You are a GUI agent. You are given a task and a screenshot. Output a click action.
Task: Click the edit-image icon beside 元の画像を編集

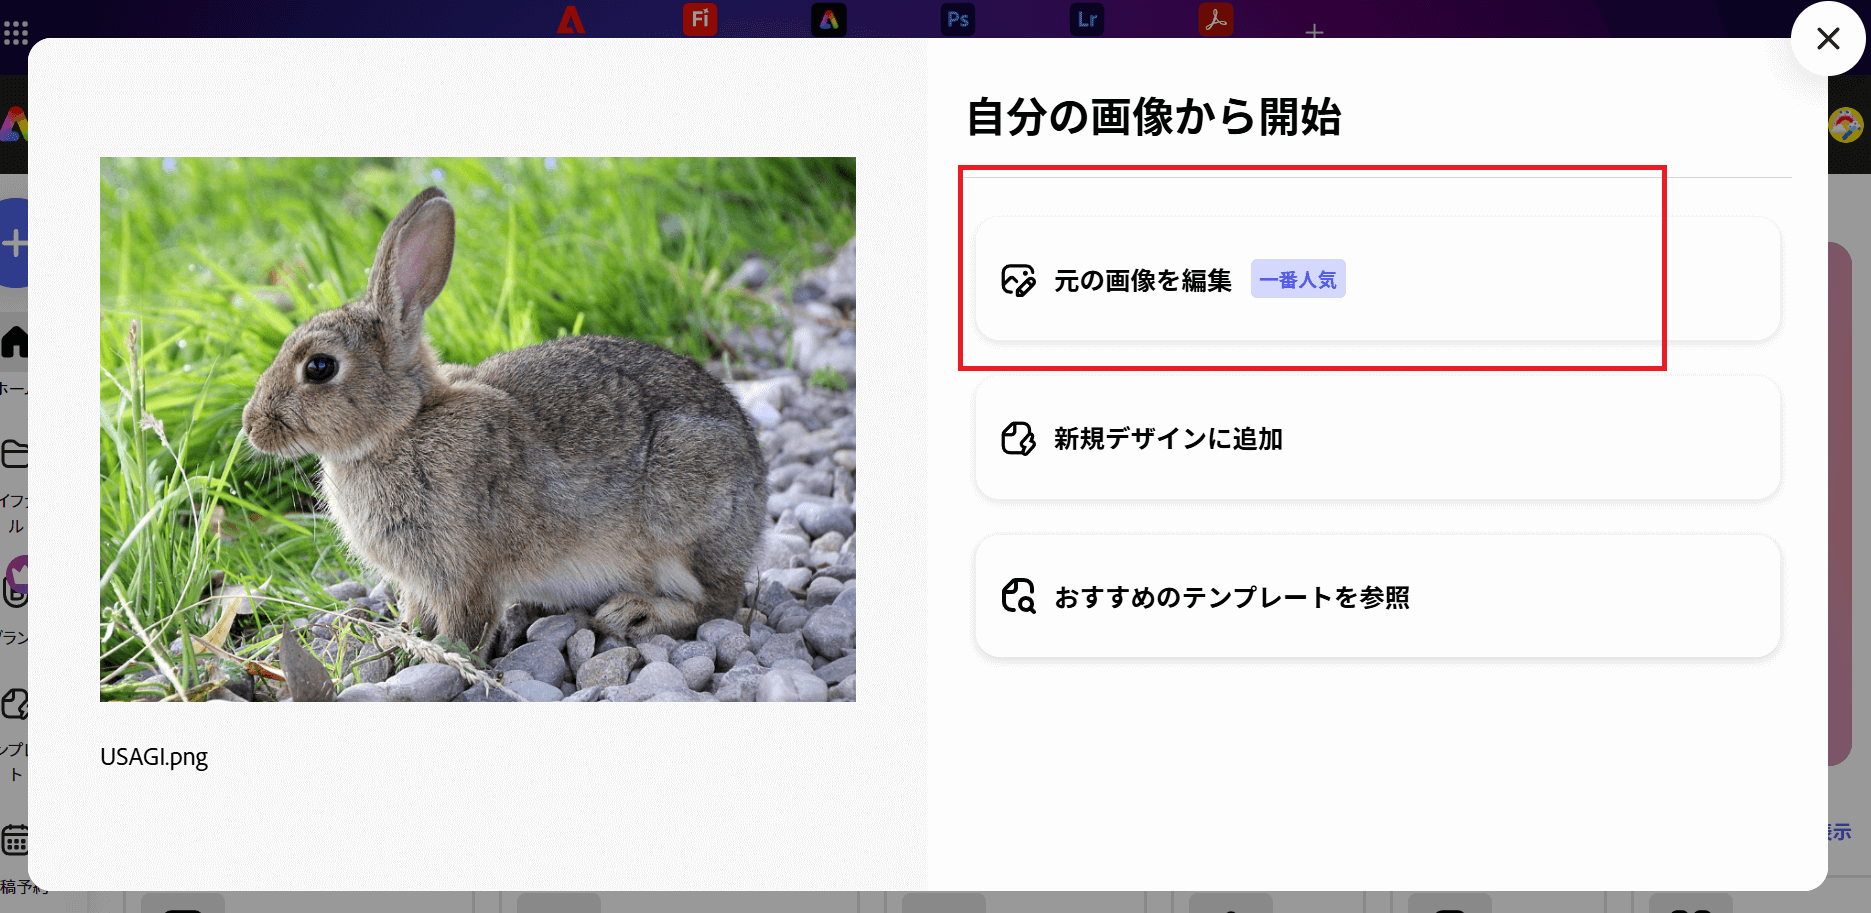click(x=1018, y=280)
